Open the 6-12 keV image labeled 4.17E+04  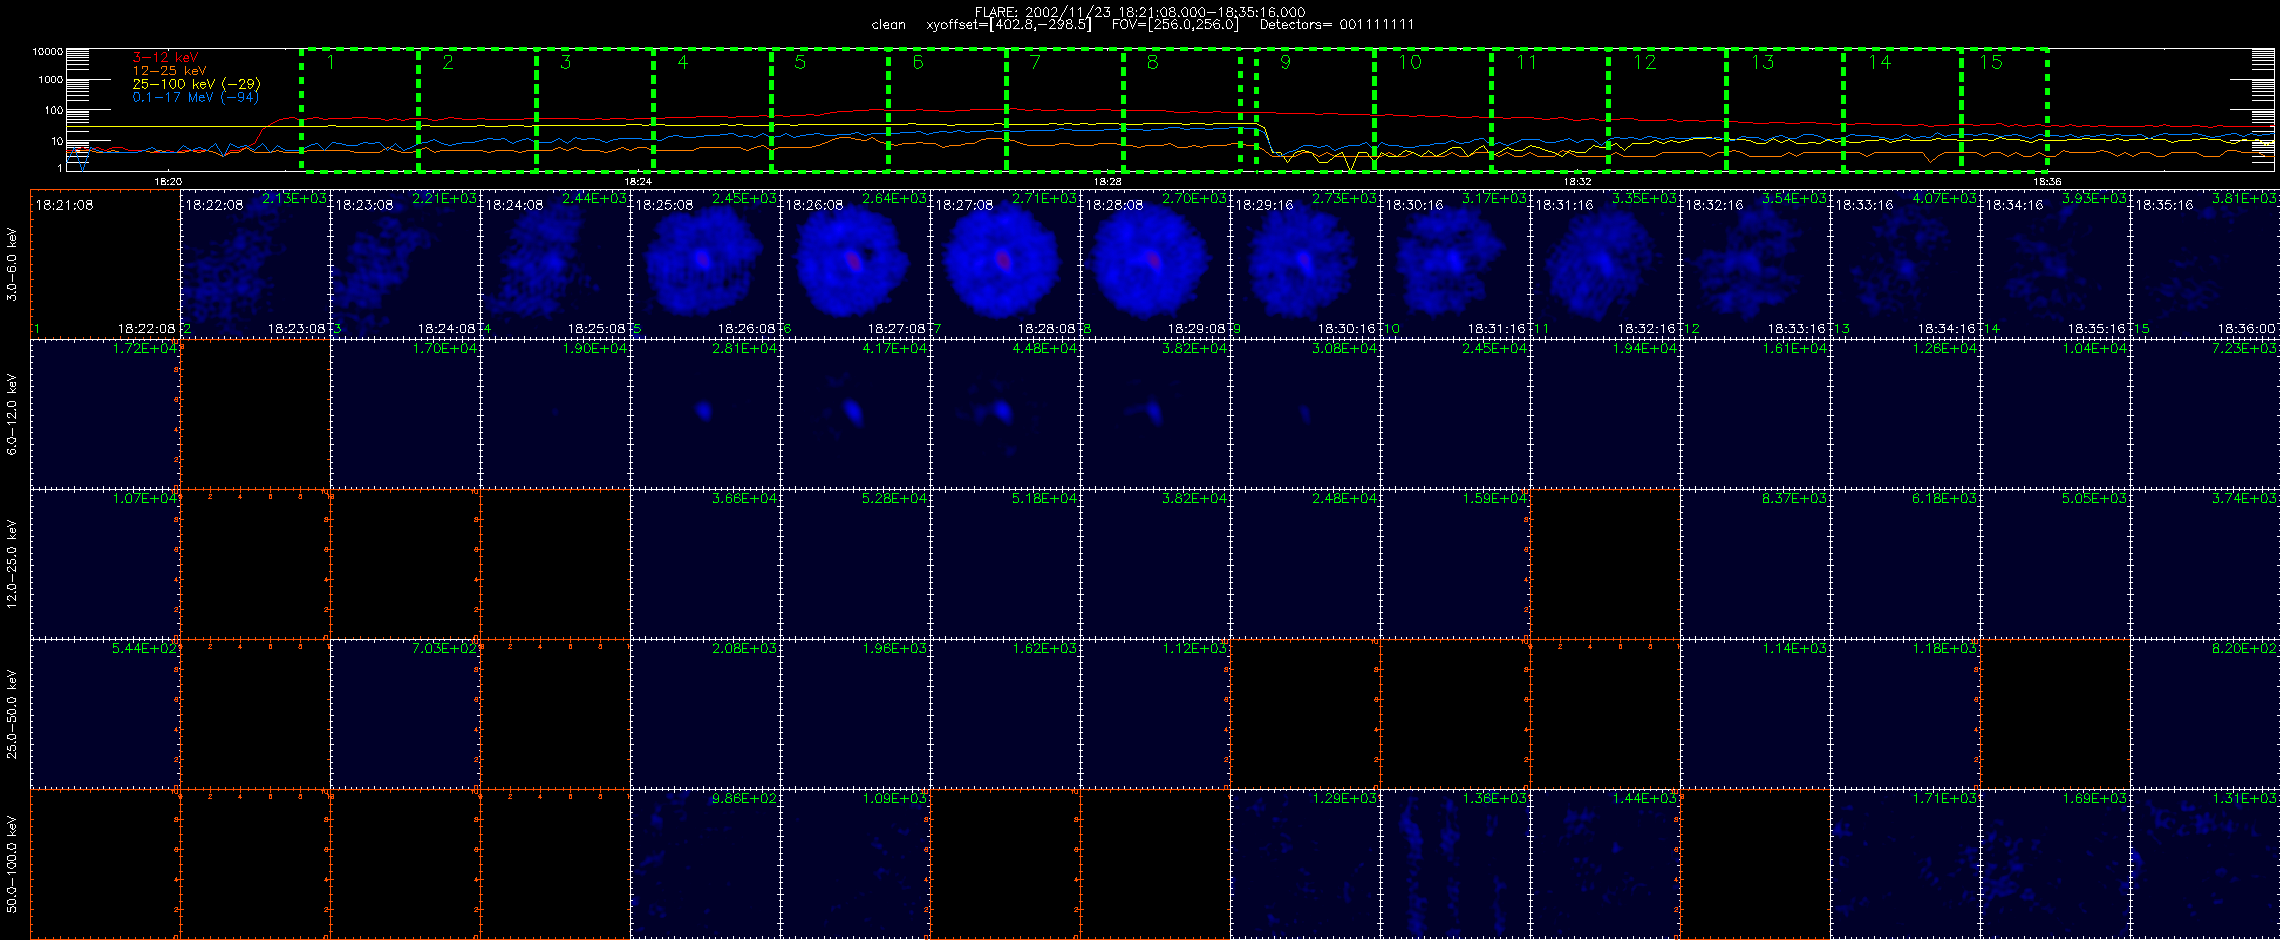click(855, 414)
